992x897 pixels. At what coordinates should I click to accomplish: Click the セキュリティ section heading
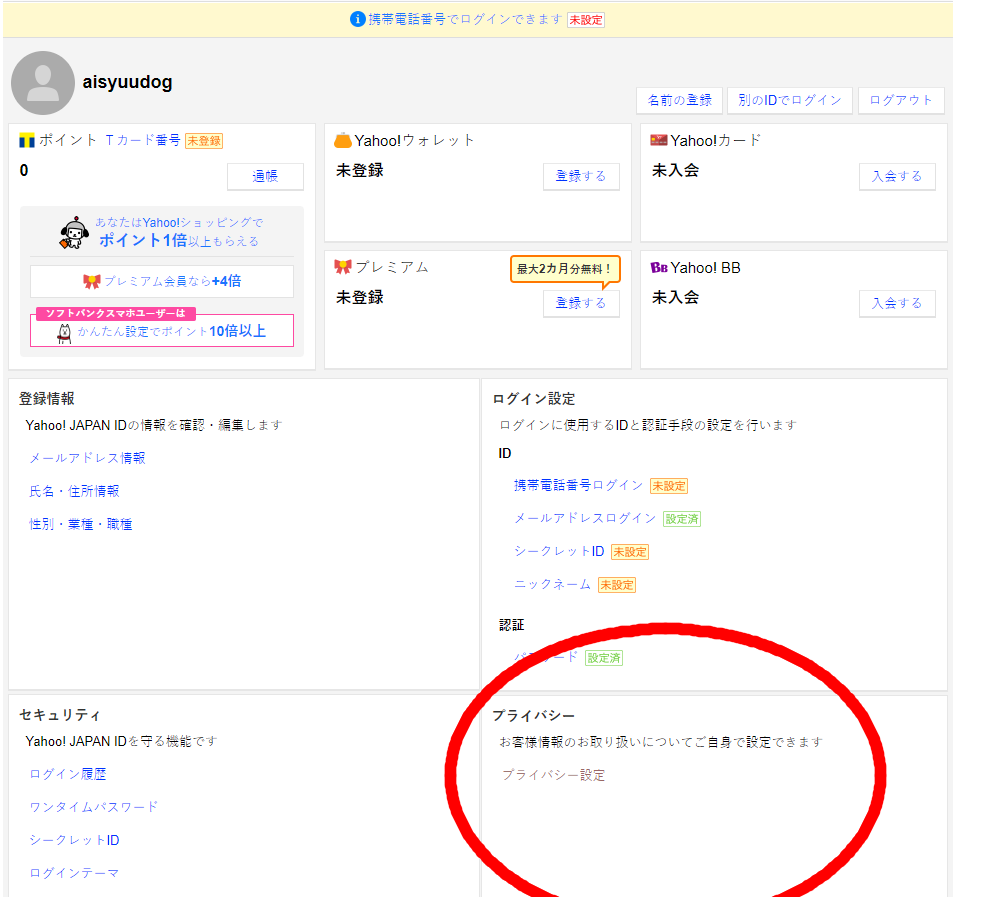60,715
